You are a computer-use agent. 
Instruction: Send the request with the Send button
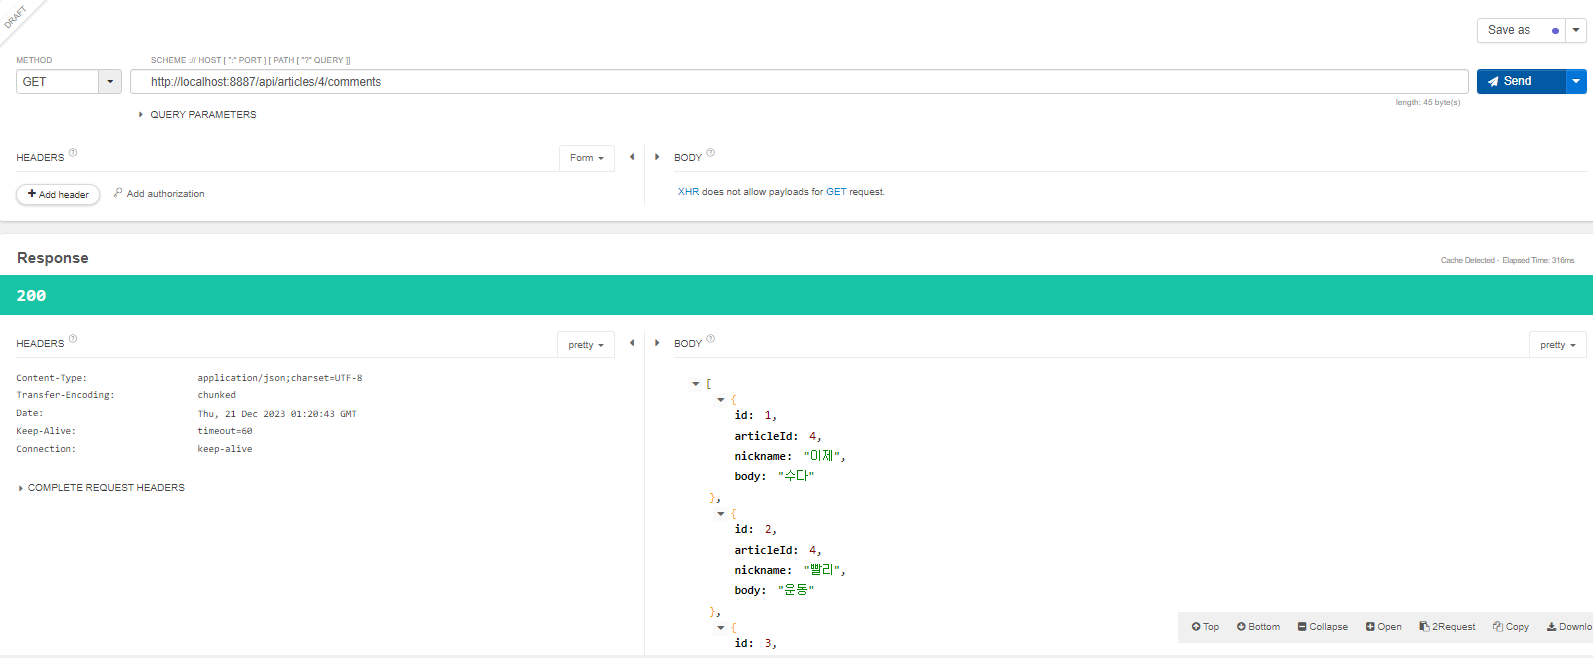tap(1520, 81)
